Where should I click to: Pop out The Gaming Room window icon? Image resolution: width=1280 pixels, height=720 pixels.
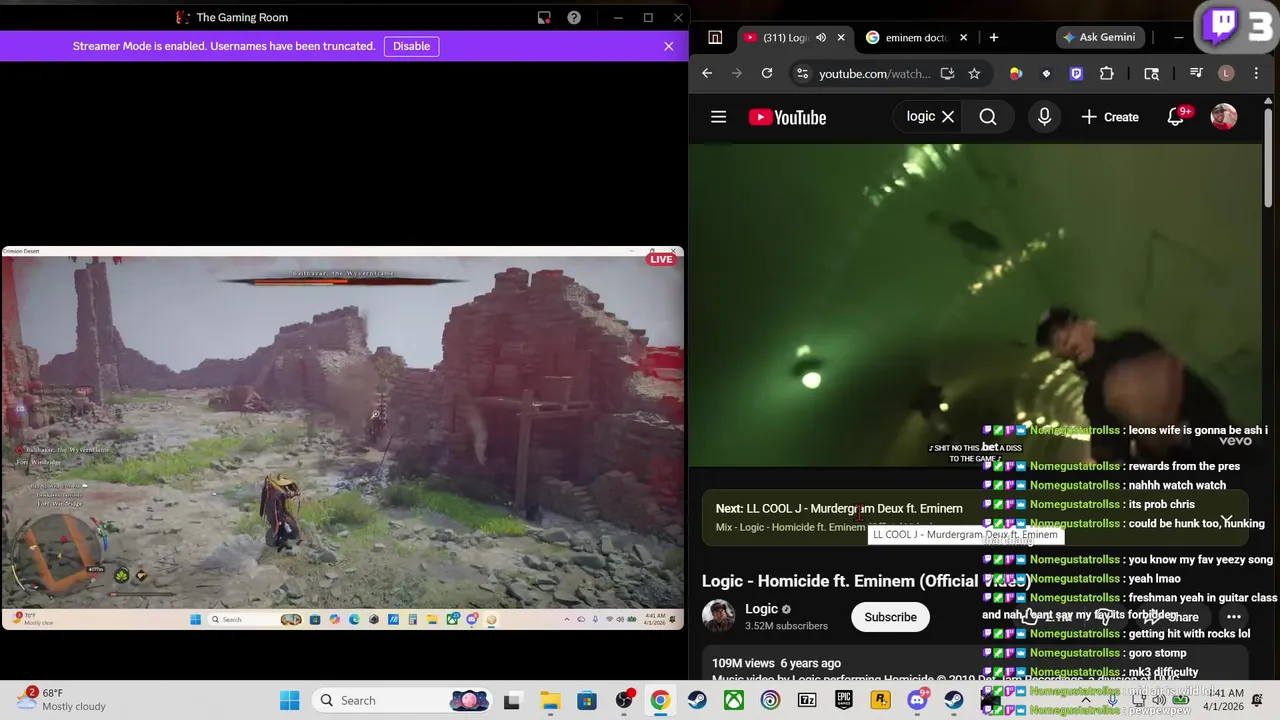coord(544,17)
